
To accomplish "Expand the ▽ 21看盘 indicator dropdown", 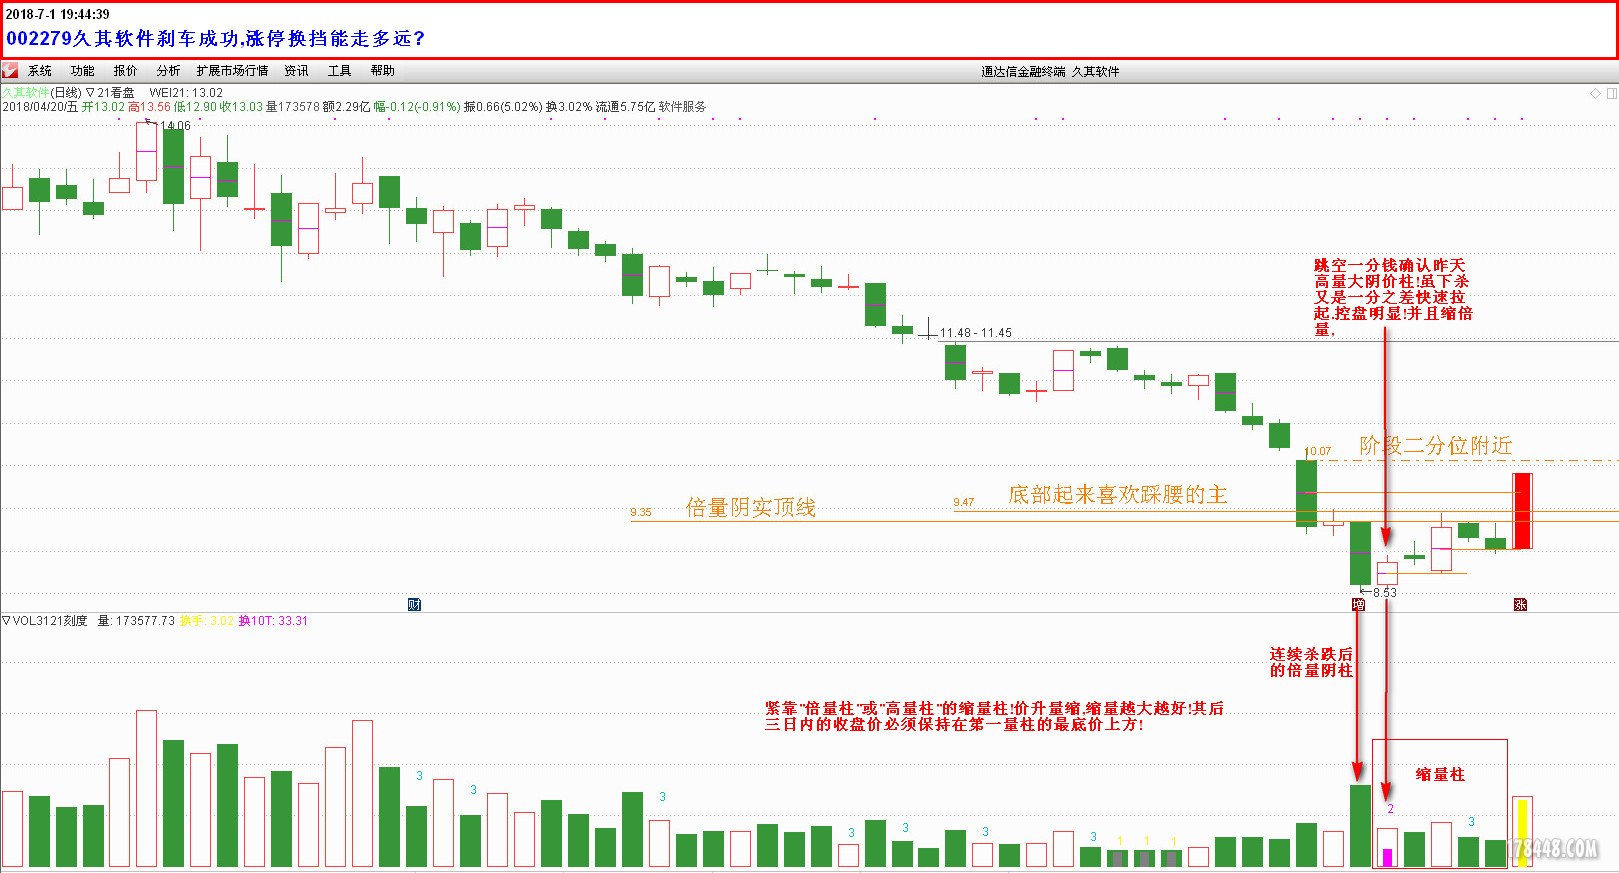I will coord(110,93).
